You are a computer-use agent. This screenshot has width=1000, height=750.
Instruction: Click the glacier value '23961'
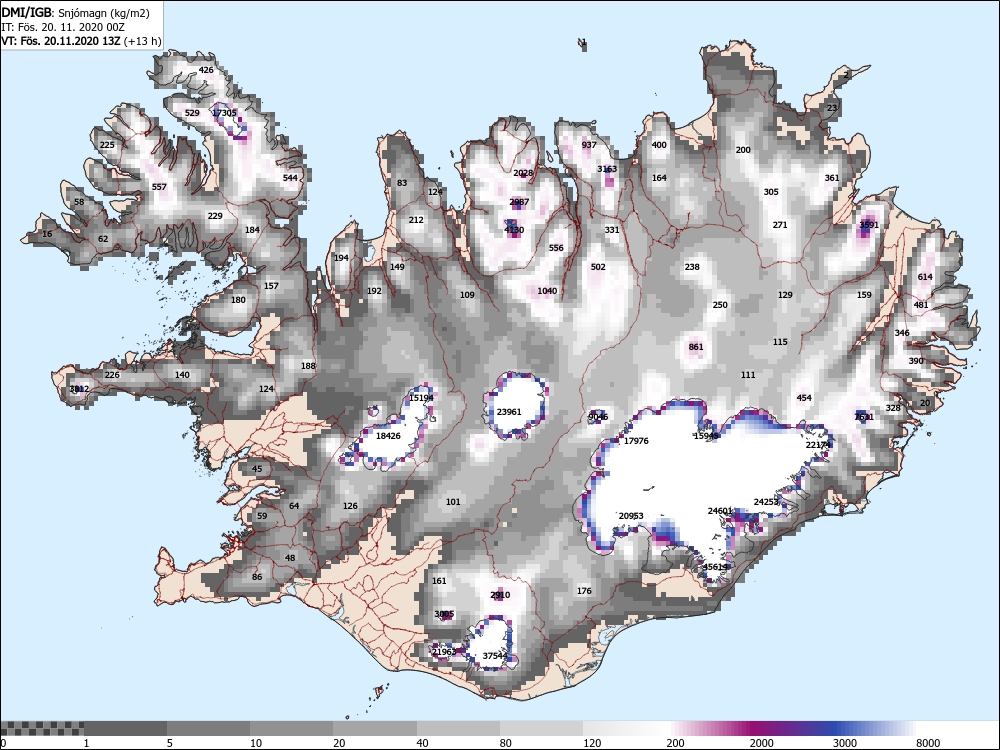[x=509, y=412]
